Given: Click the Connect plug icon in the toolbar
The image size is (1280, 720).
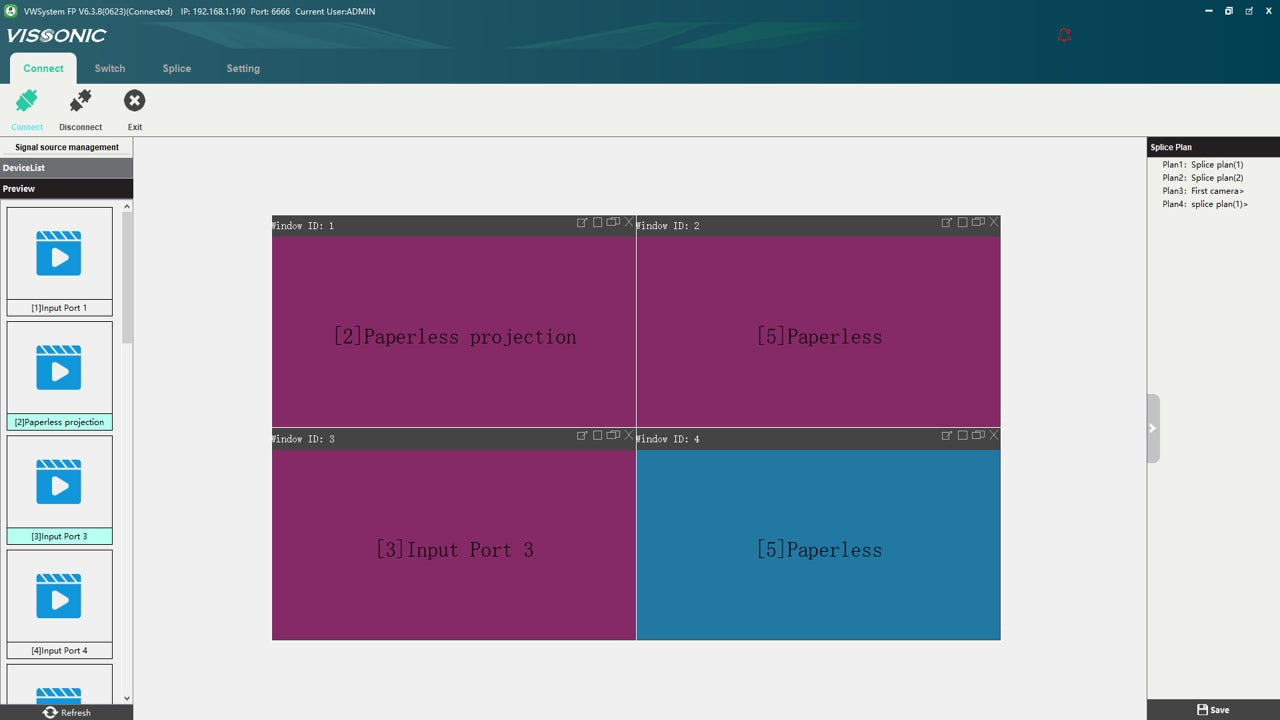Looking at the screenshot, I should (27, 100).
